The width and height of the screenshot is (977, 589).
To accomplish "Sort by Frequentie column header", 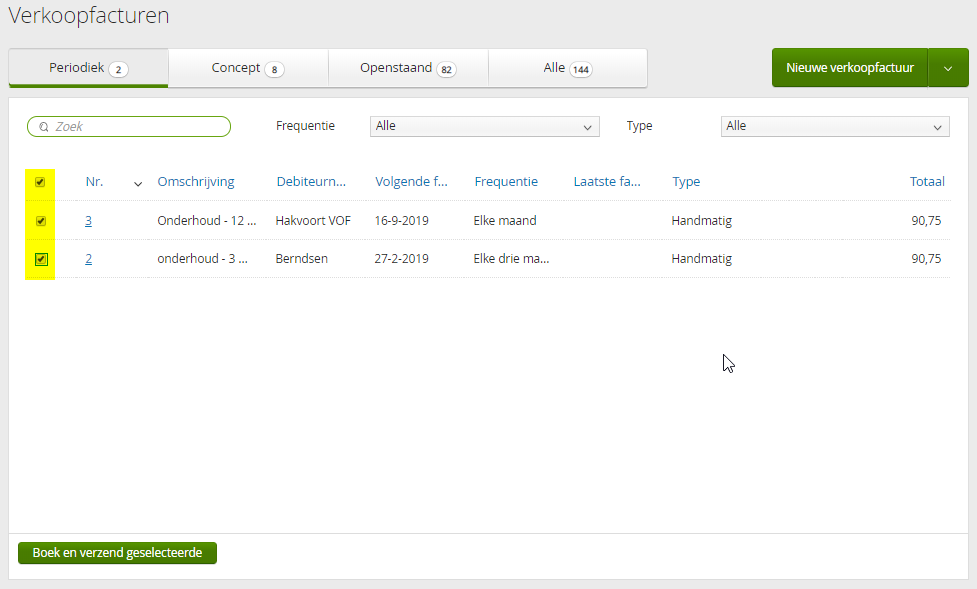I will click(506, 181).
